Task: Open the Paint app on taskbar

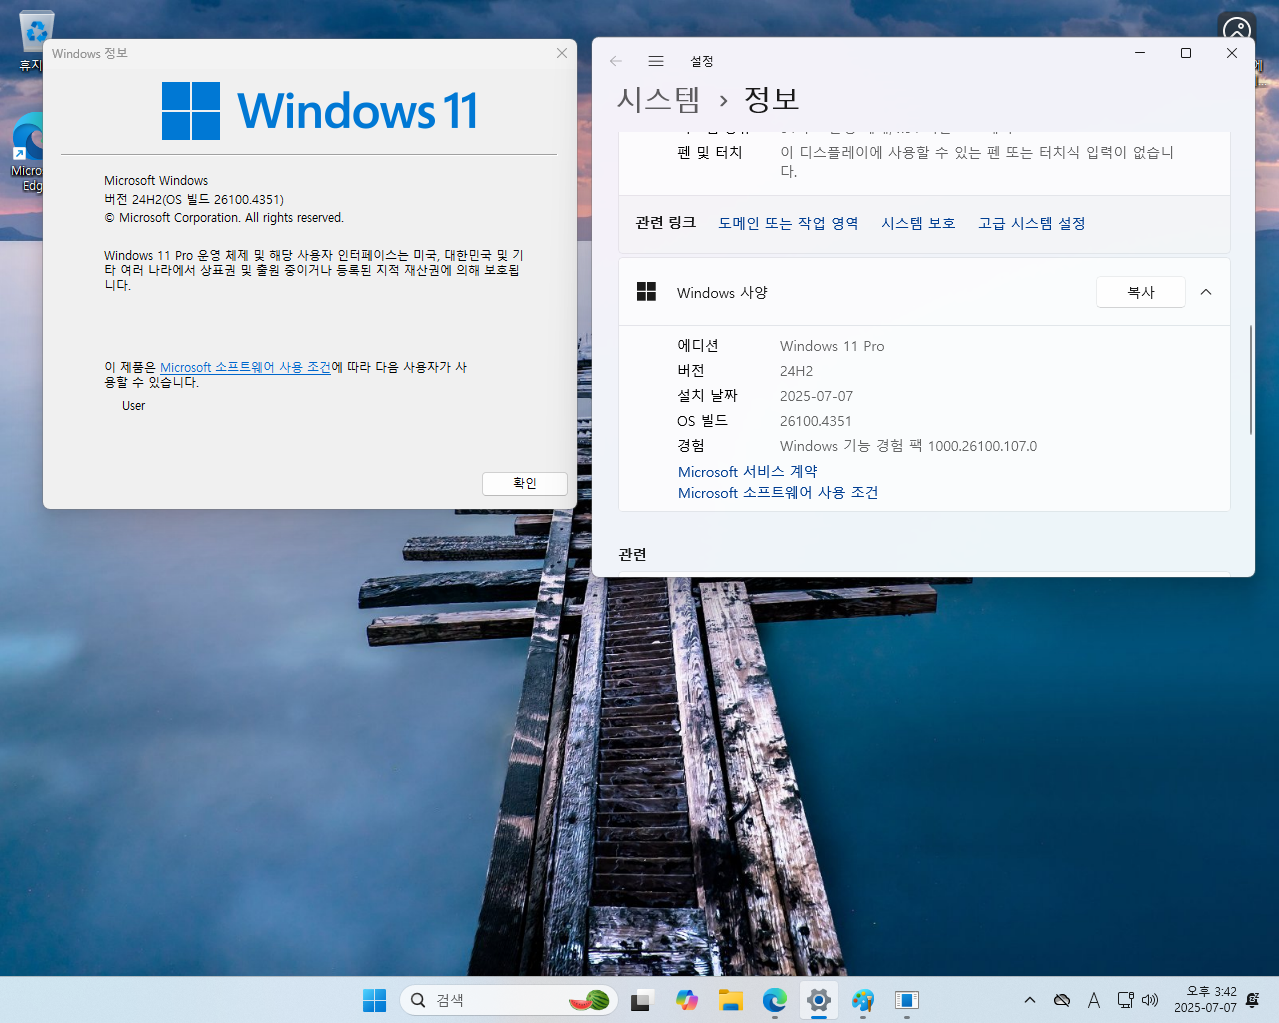Action: click(x=863, y=1000)
